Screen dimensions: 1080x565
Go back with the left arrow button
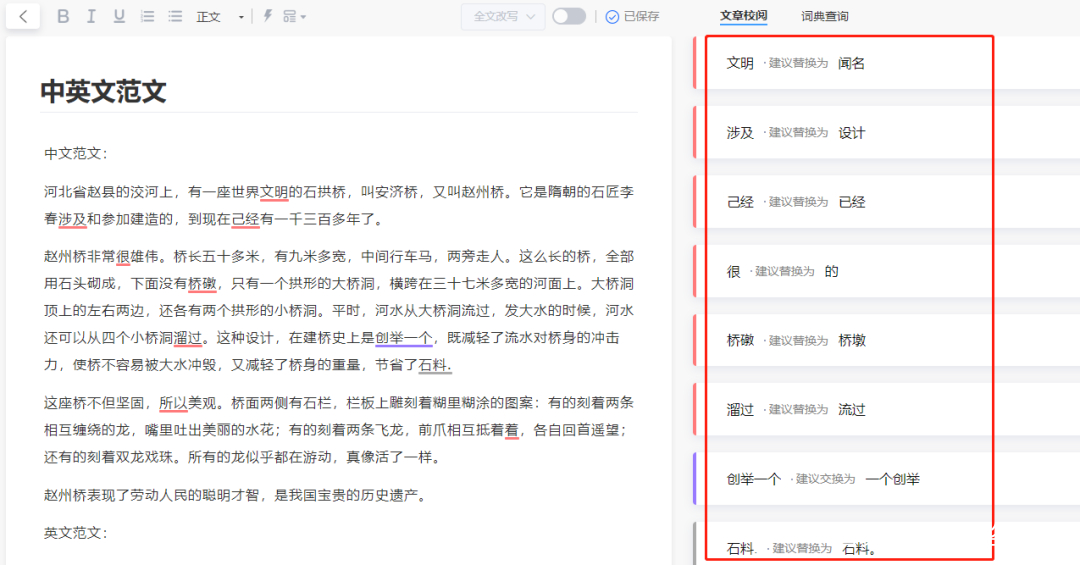click(x=23, y=17)
